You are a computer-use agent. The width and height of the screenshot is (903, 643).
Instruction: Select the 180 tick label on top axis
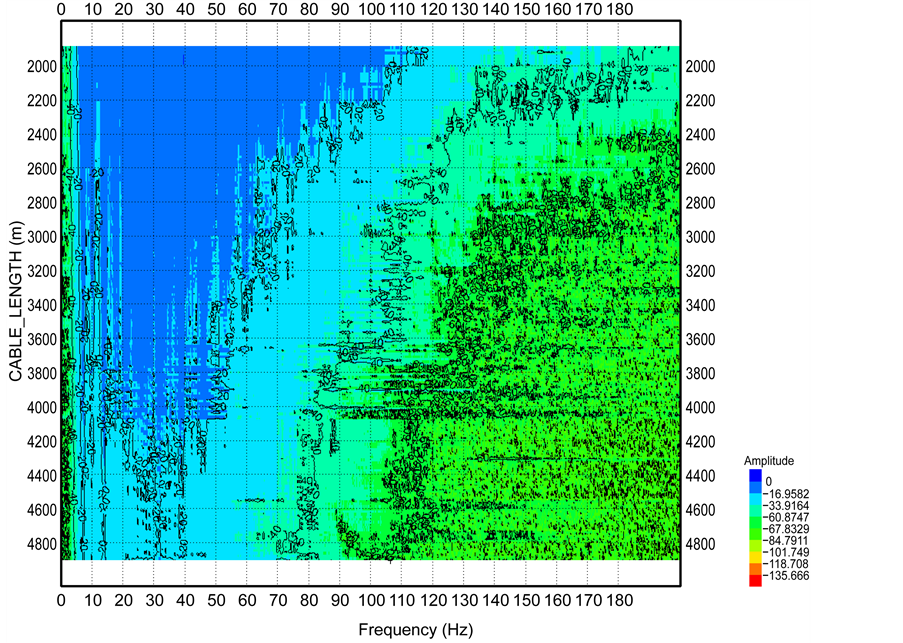point(619,9)
